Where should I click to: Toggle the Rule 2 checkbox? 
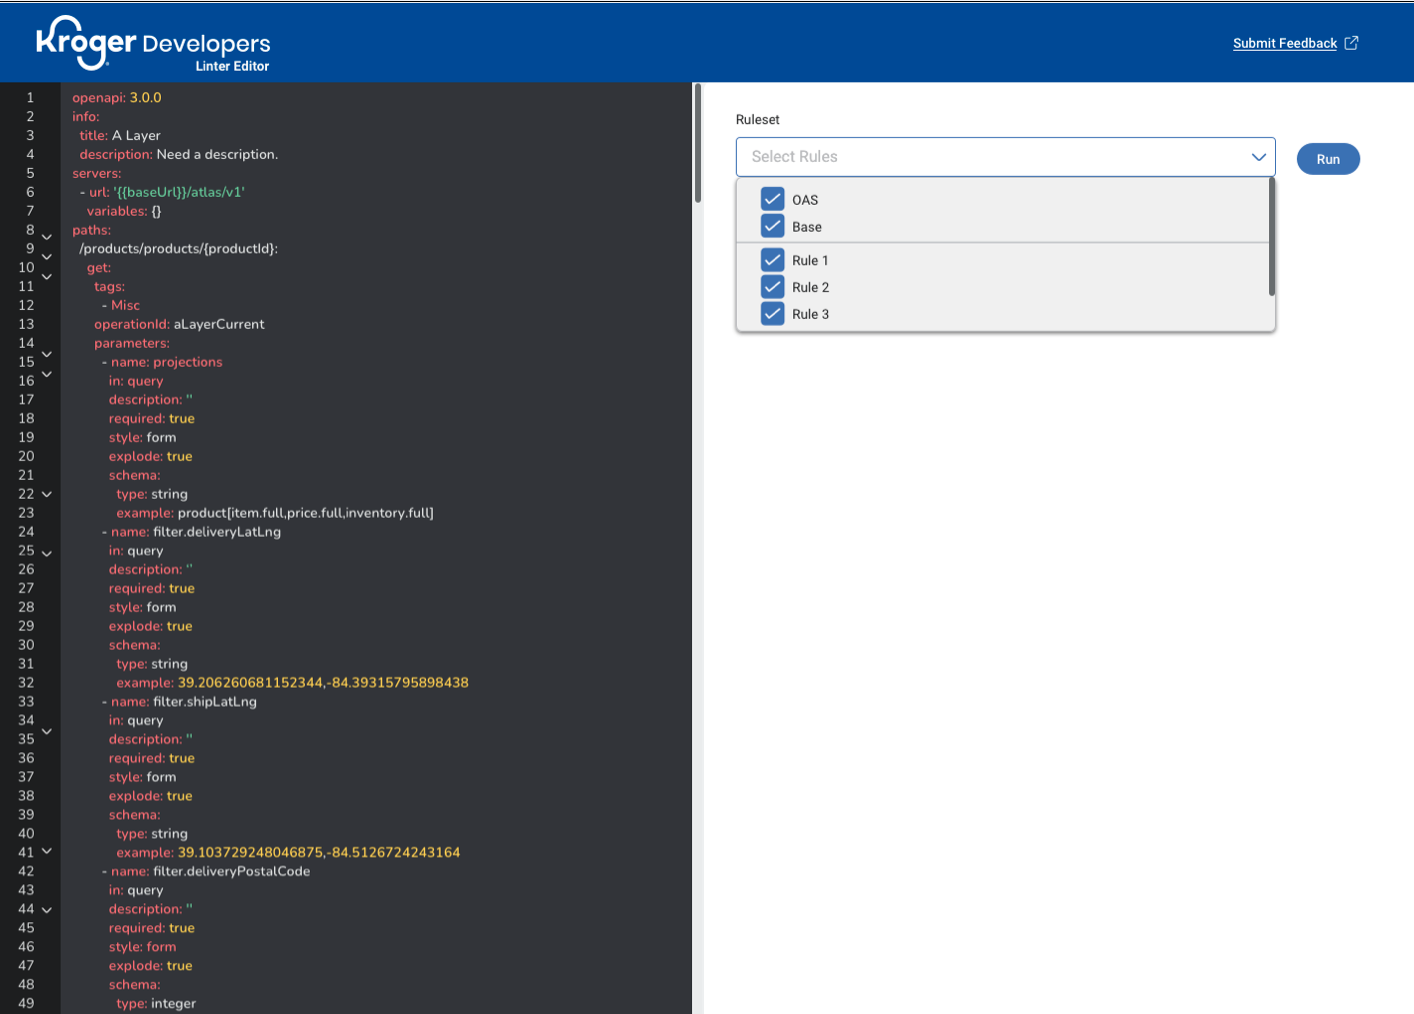coord(772,287)
